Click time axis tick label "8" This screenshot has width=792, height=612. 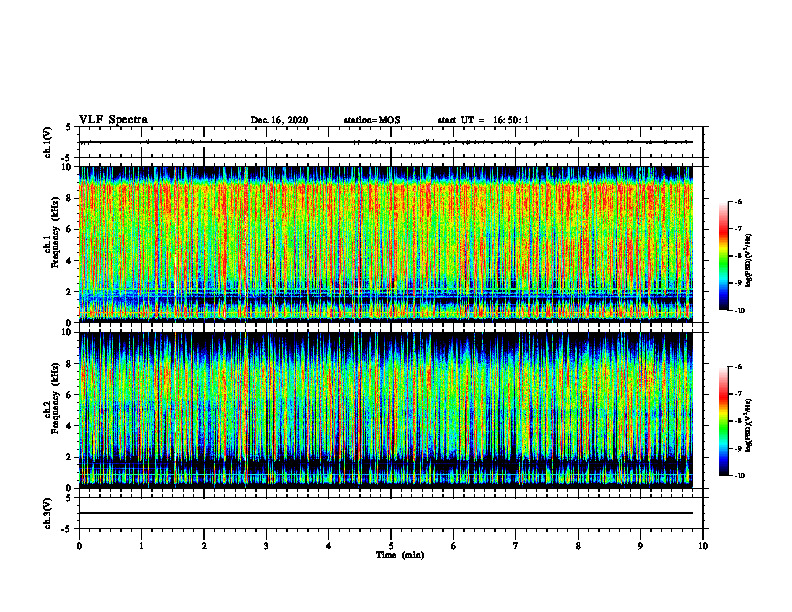click(x=578, y=546)
